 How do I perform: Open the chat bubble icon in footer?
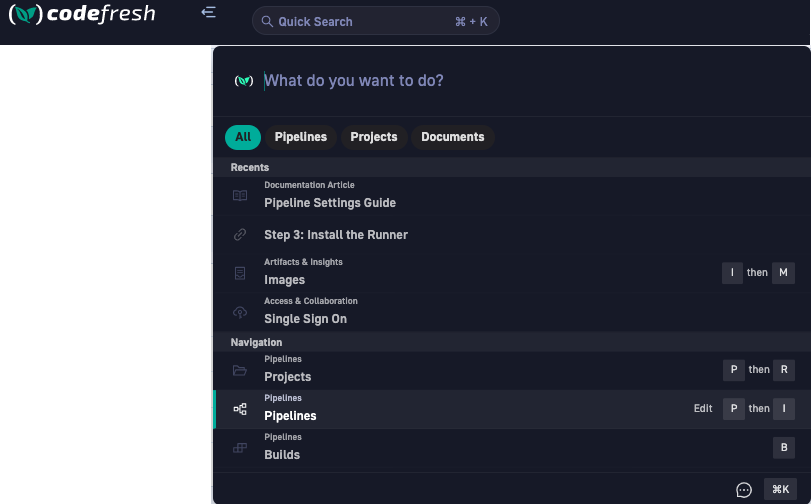tap(744, 490)
